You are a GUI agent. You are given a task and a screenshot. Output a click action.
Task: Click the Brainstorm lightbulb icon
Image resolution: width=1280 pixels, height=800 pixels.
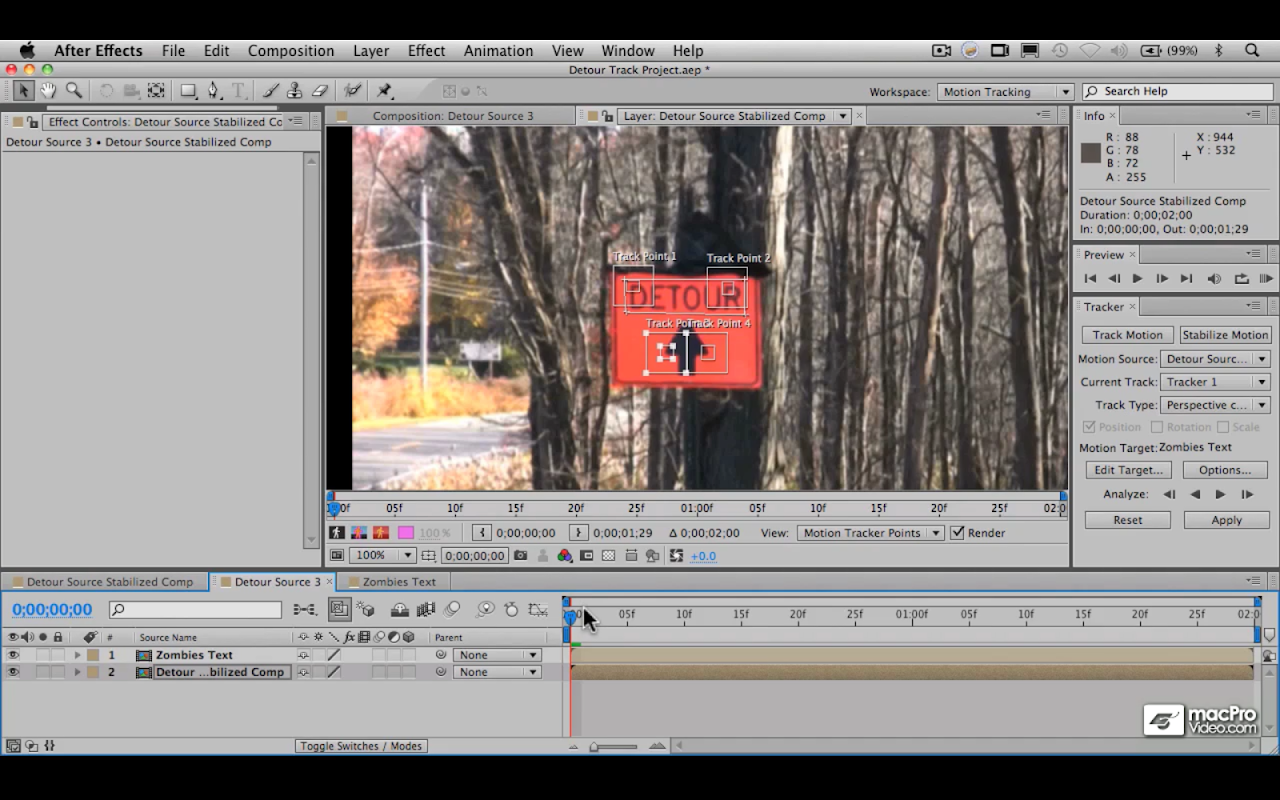pos(486,609)
